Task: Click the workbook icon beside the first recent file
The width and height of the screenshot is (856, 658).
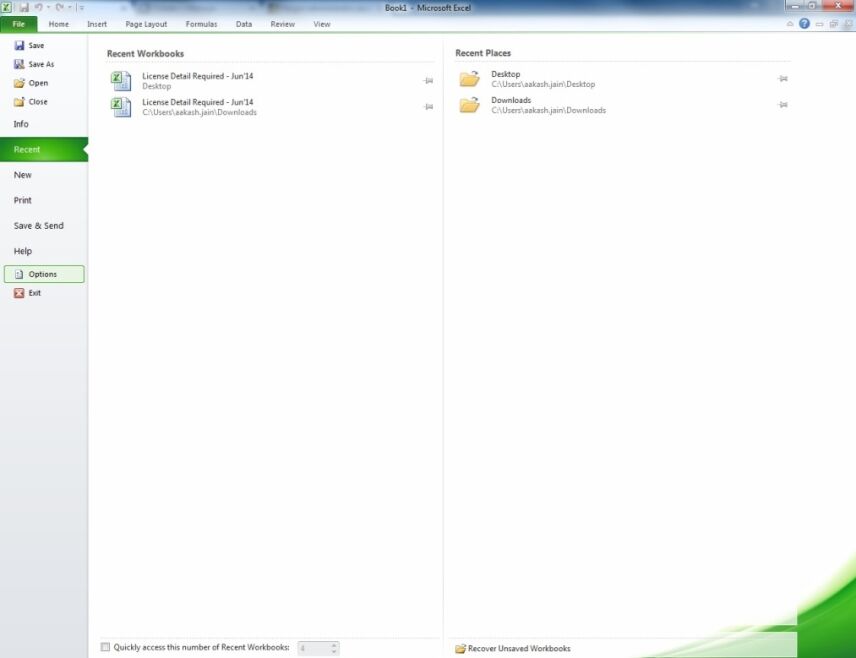Action: point(121,80)
